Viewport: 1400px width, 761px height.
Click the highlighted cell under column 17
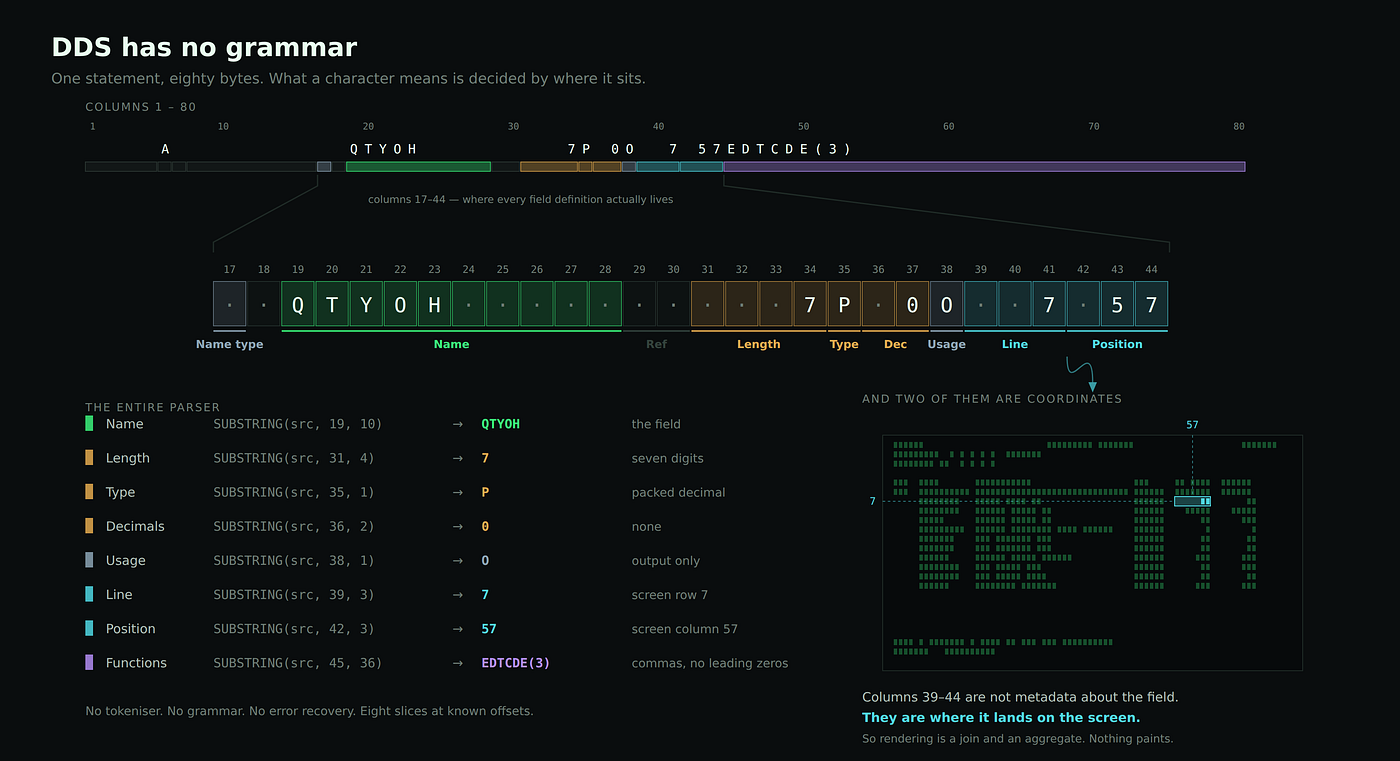point(229,304)
